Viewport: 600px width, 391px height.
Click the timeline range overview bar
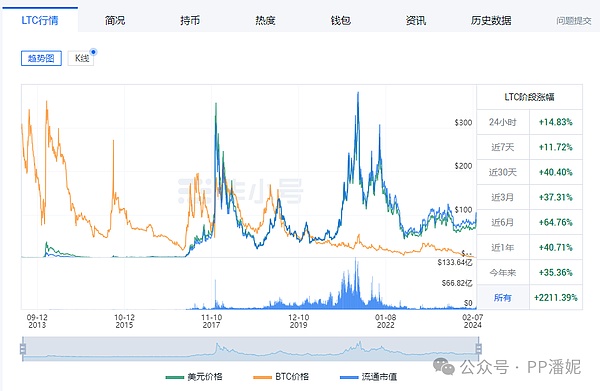[251, 349]
